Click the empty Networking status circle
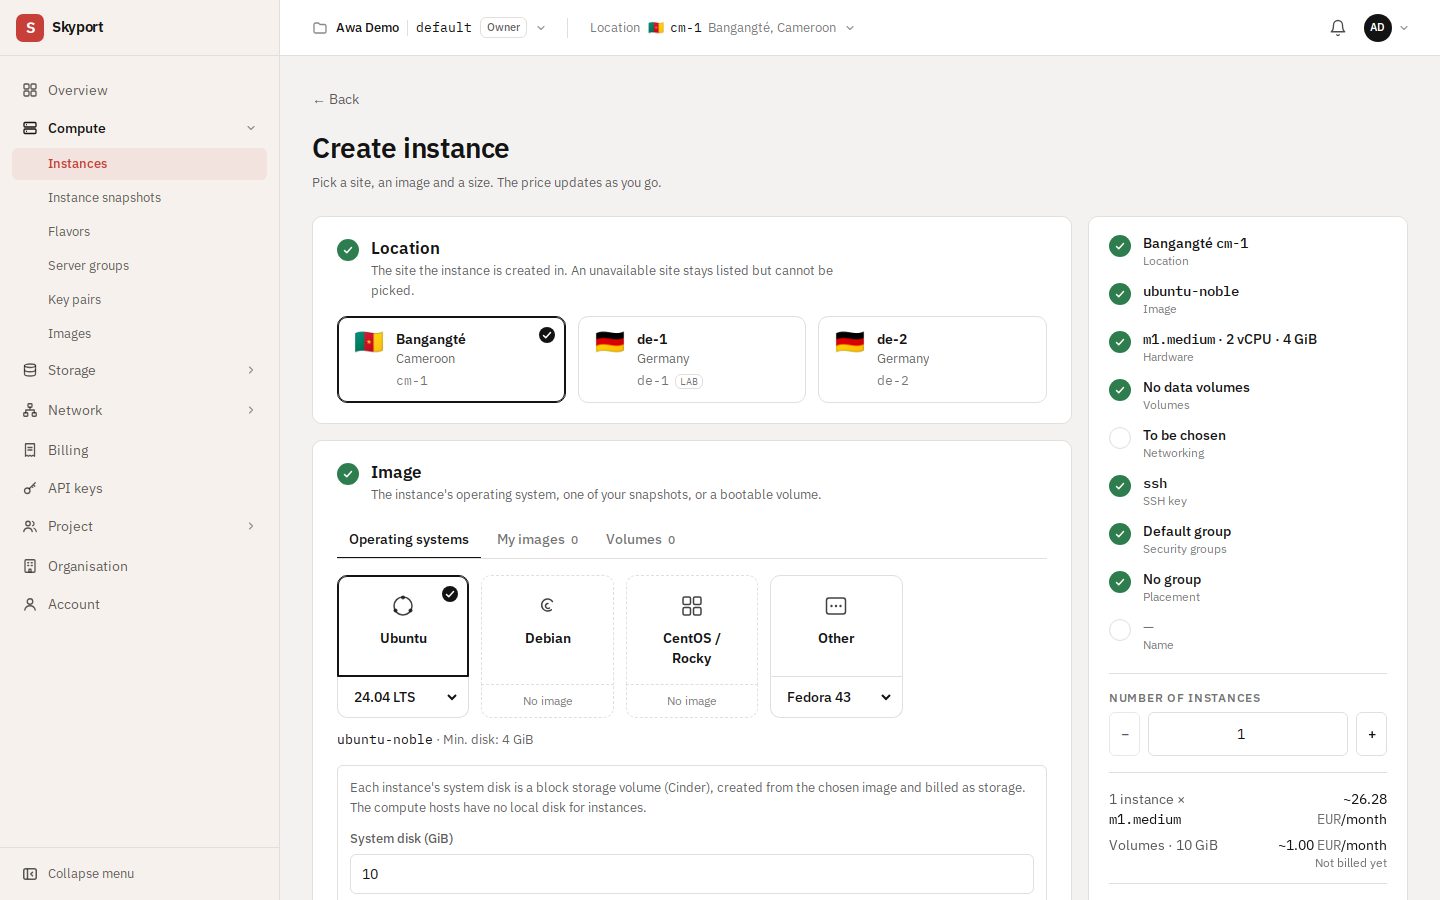The height and width of the screenshot is (900, 1440). point(1120,438)
